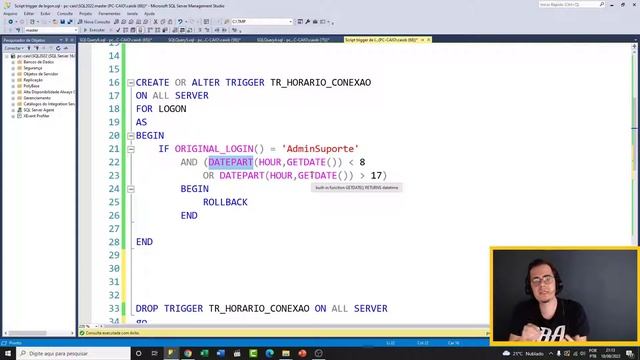
Task: Expand the Gerenciamento node
Action: pyautogui.click(x=13, y=98)
